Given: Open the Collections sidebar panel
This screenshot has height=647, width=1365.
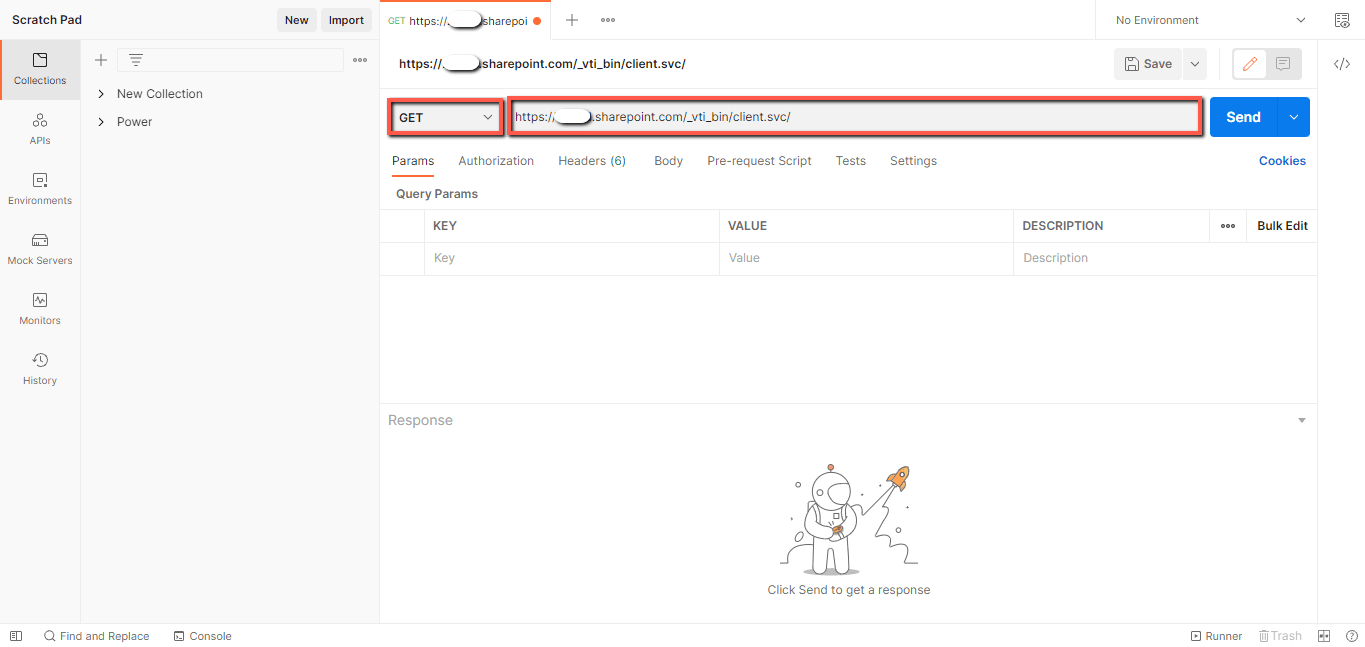Looking at the screenshot, I should click(x=40, y=69).
